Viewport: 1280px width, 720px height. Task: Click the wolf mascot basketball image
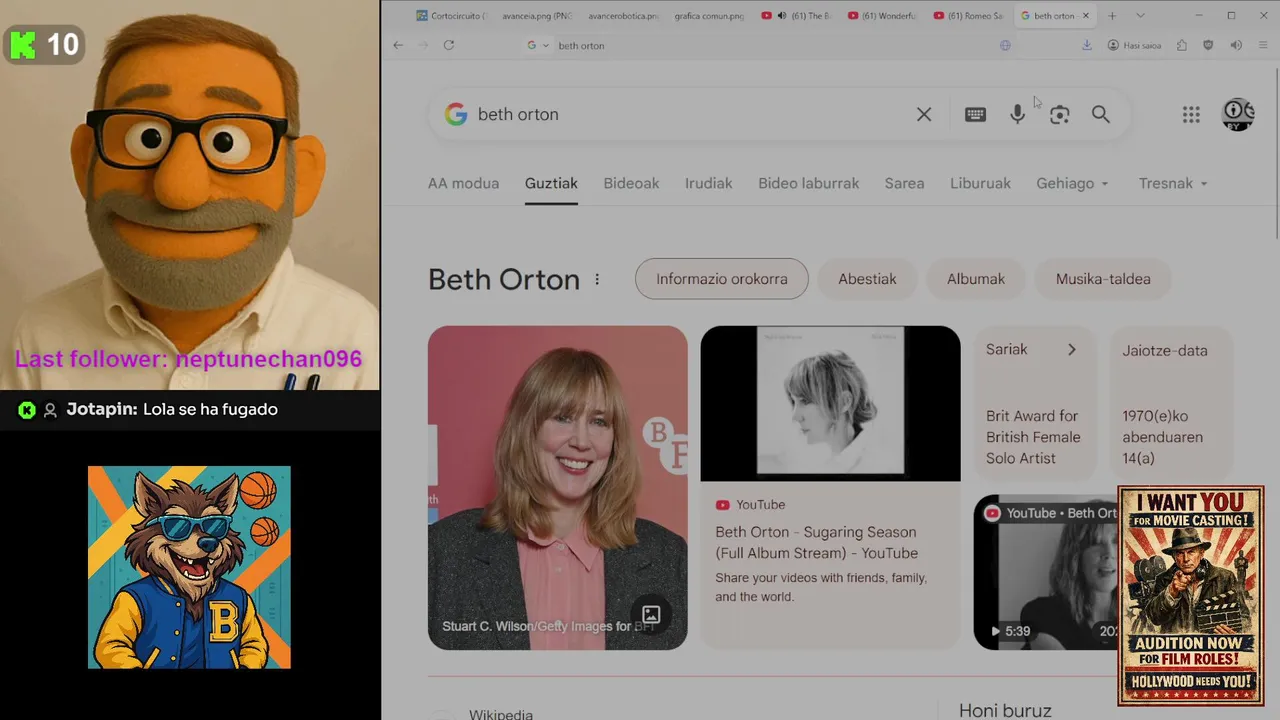[189, 567]
